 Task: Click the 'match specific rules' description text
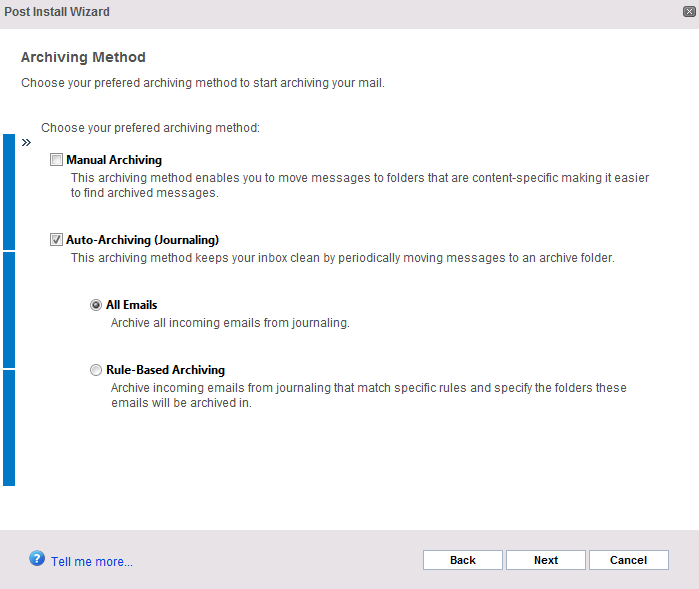[x=369, y=395]
